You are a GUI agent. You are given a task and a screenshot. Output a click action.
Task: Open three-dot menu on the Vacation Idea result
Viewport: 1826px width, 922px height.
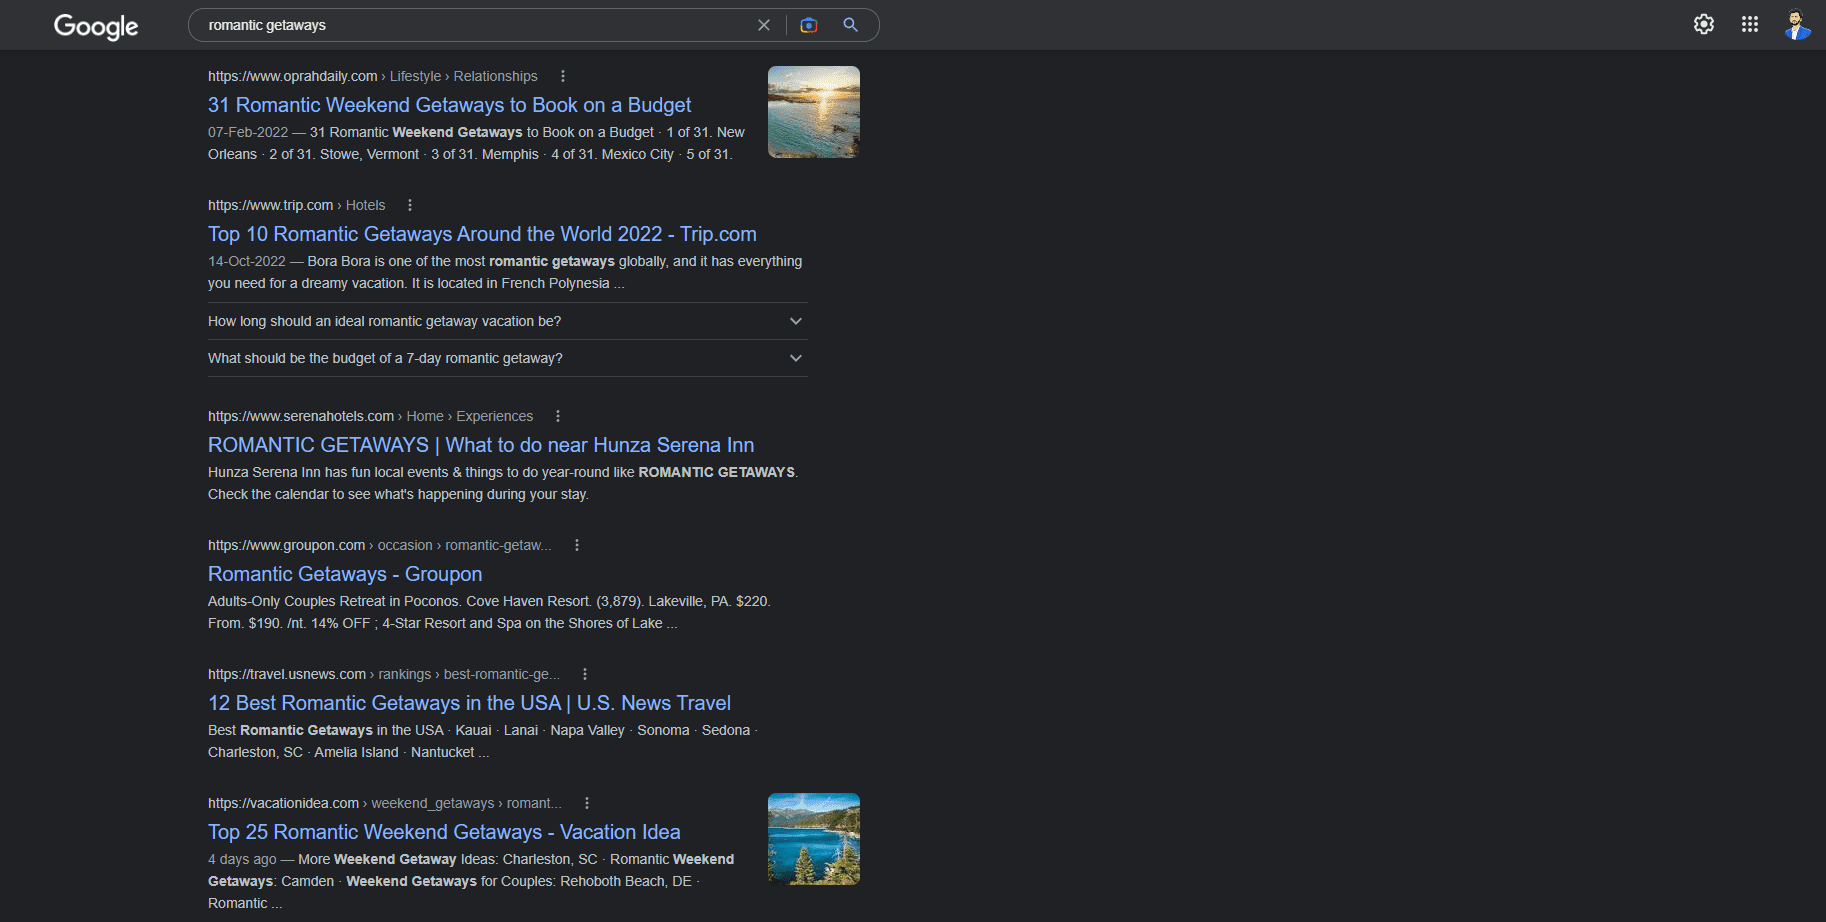coord(587,802)
